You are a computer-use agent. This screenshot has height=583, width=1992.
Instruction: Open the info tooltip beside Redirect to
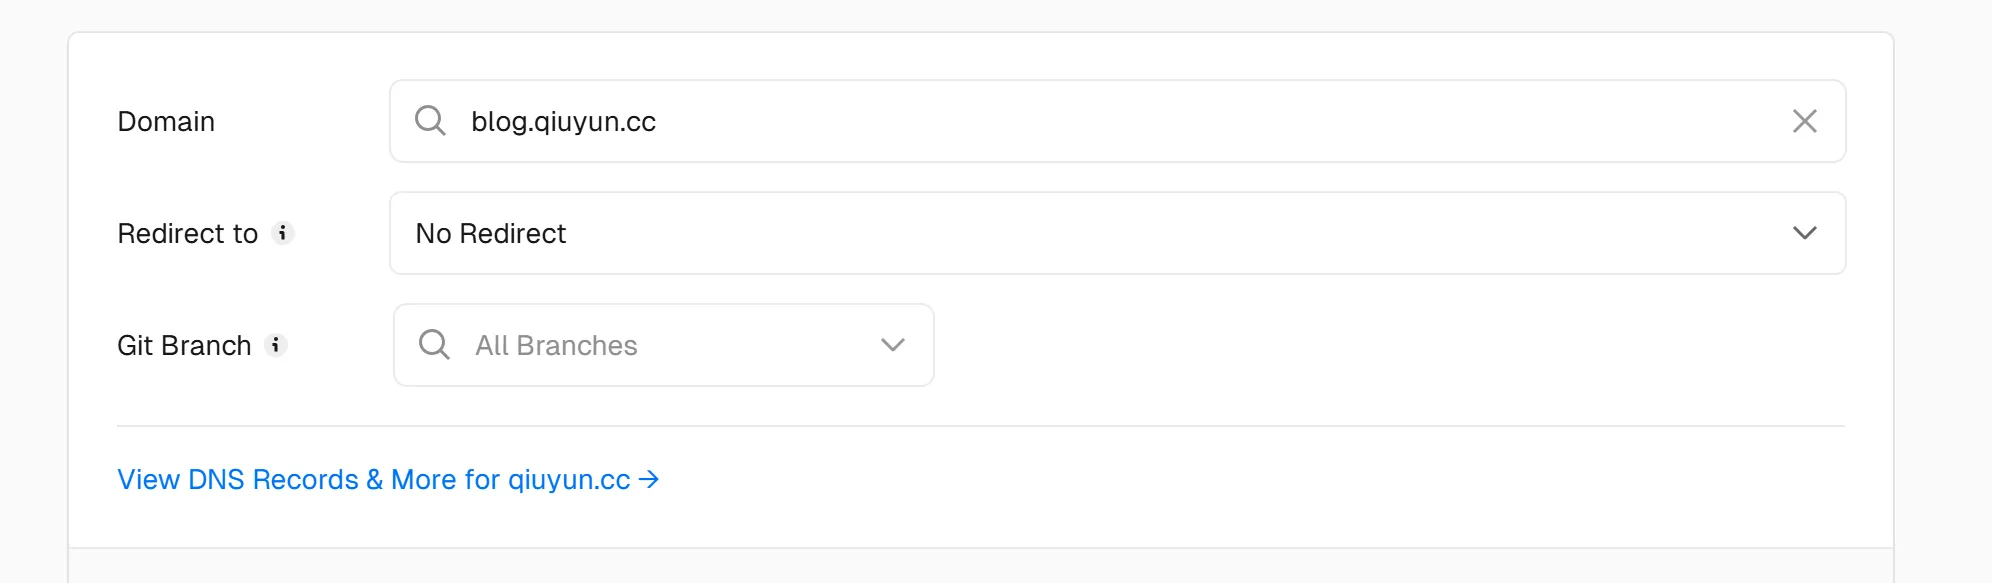(283, 233)
